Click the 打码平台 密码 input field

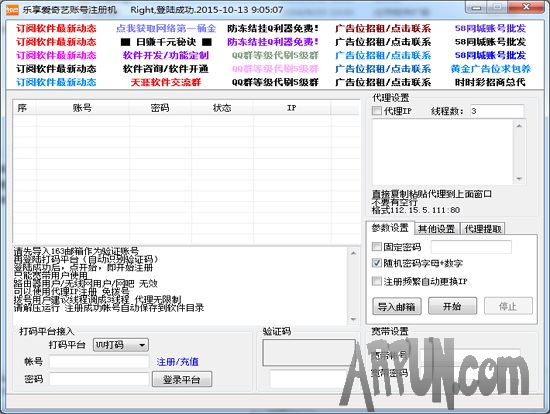click(99, 379)
